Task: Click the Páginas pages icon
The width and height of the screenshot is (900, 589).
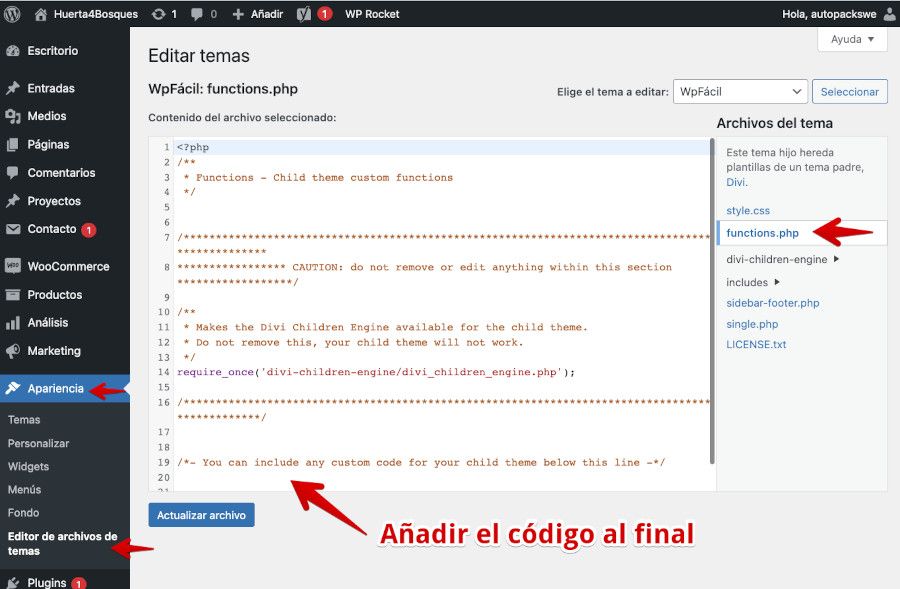Action: coord(13,145)
